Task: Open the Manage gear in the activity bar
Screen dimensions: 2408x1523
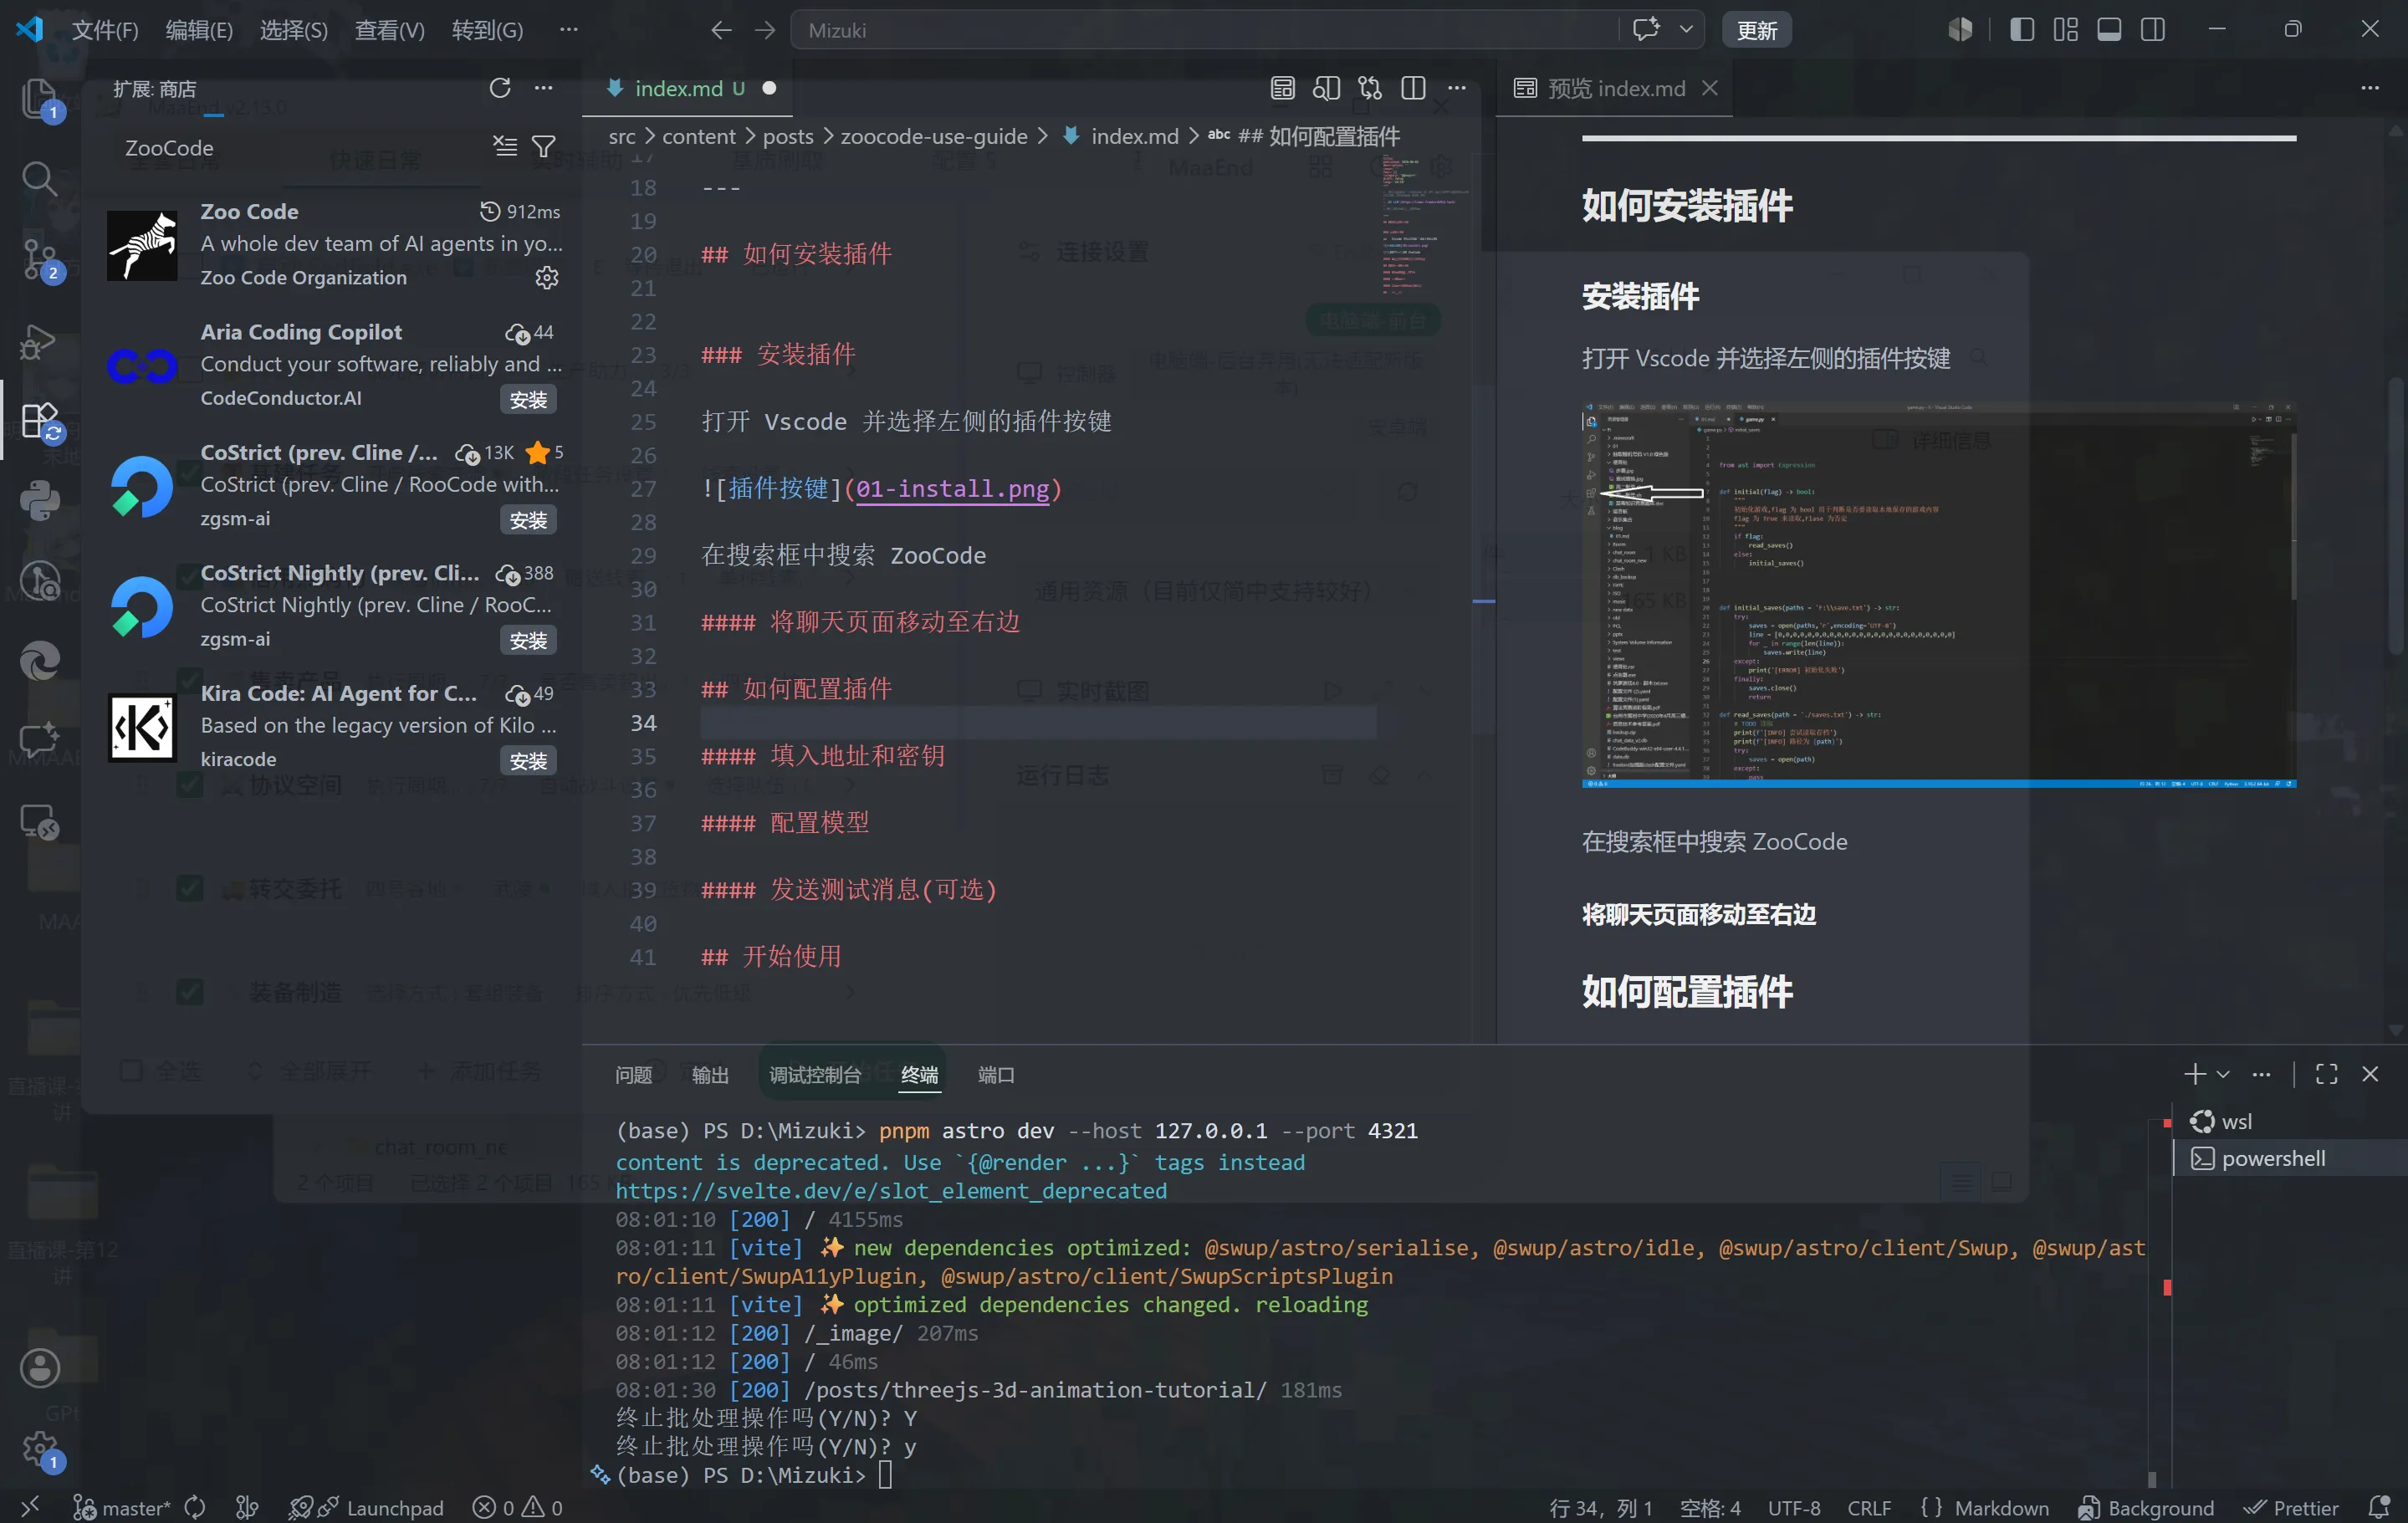Action: click(x=40, y=1448)
